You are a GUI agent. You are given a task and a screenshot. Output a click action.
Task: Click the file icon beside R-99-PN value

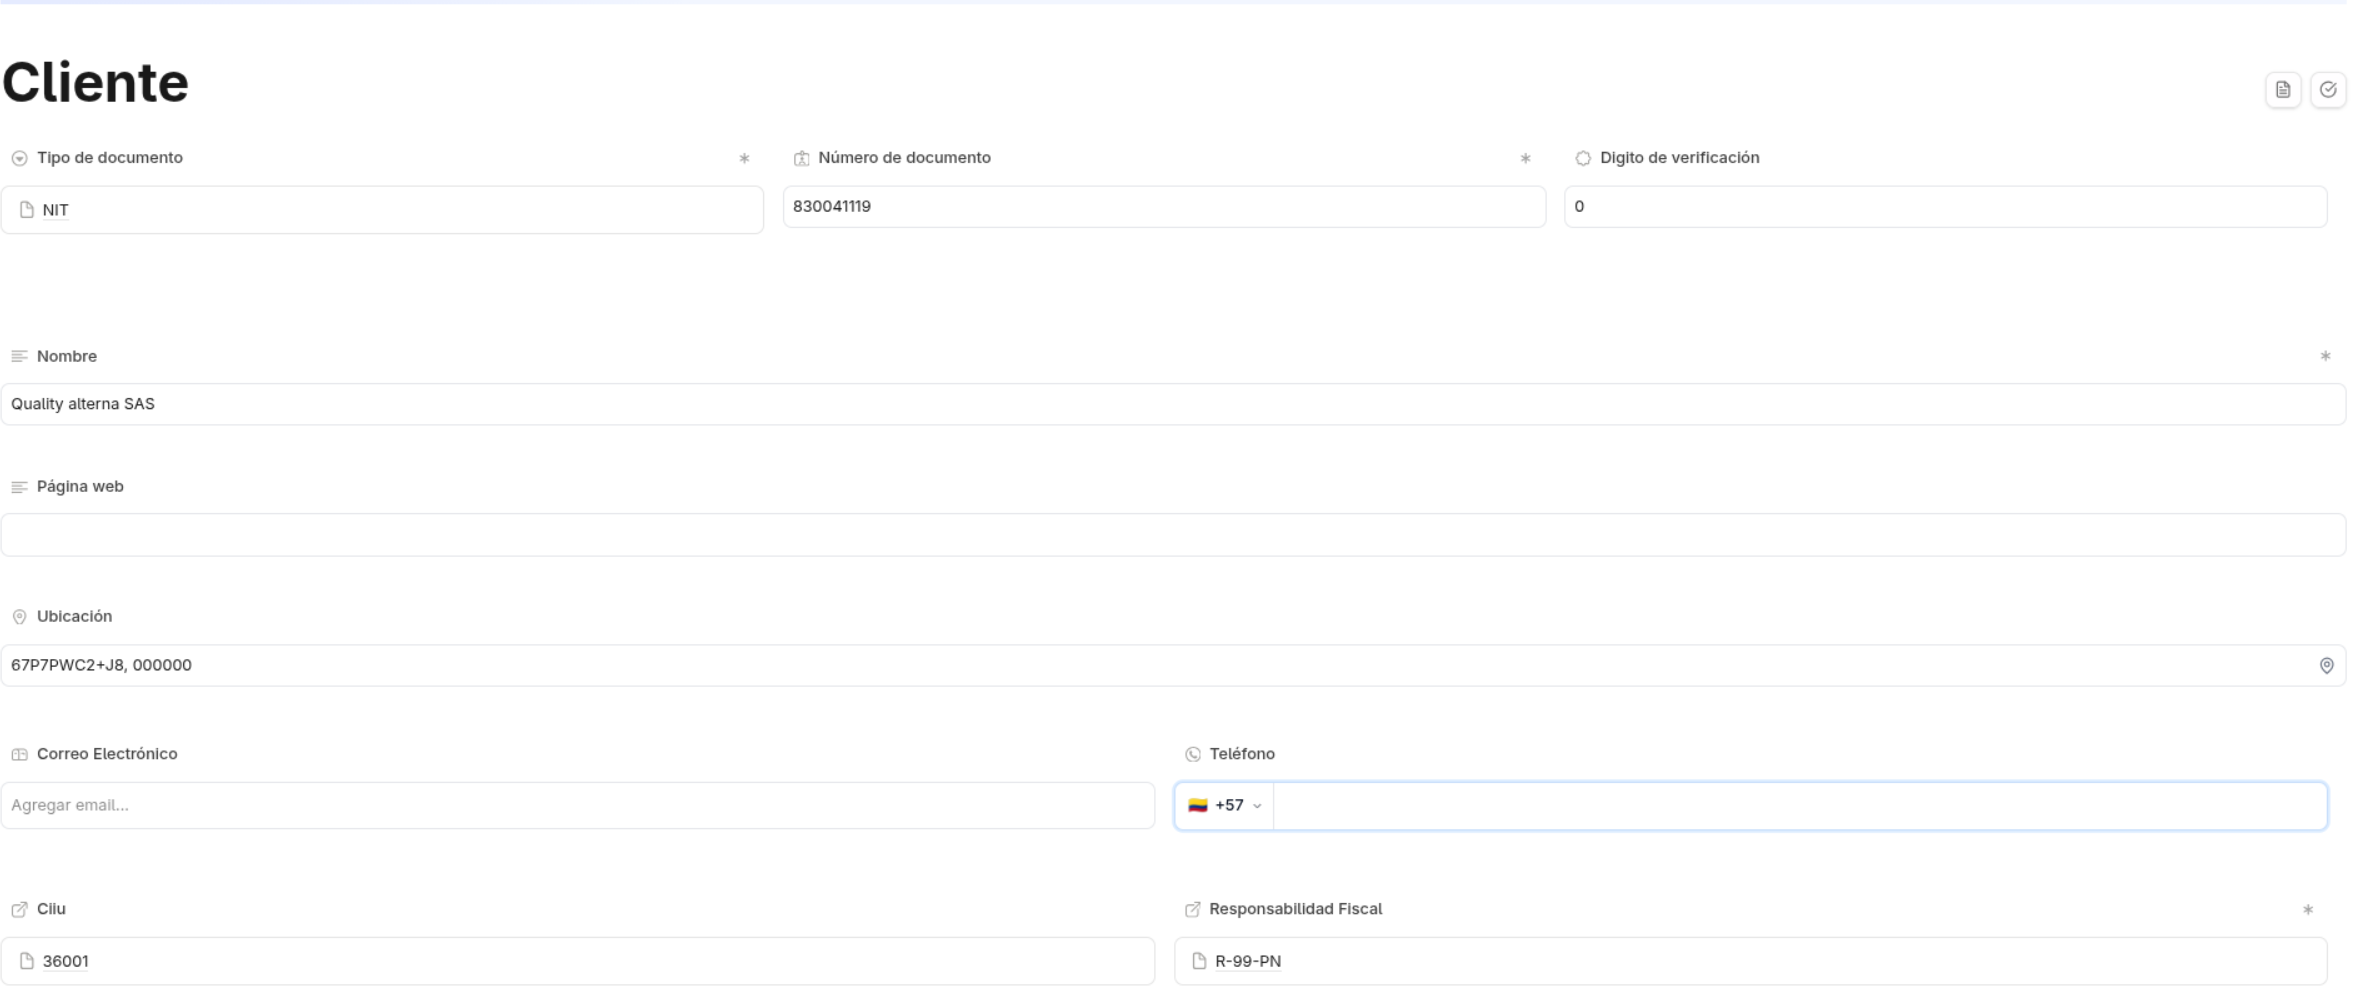tap(1199, 961)
